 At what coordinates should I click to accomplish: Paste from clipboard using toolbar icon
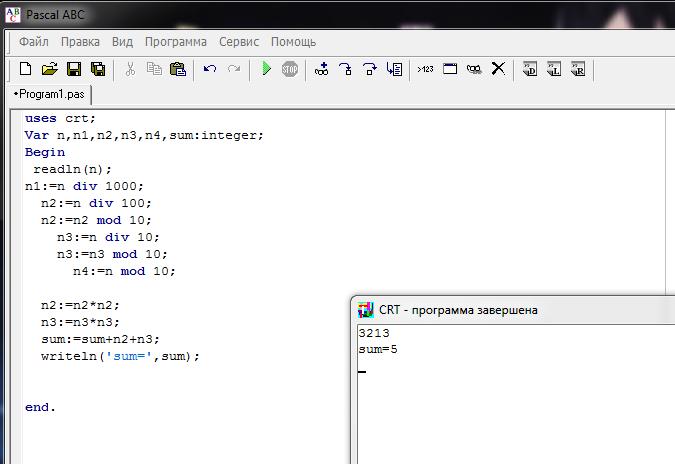(x=178, y=69)
